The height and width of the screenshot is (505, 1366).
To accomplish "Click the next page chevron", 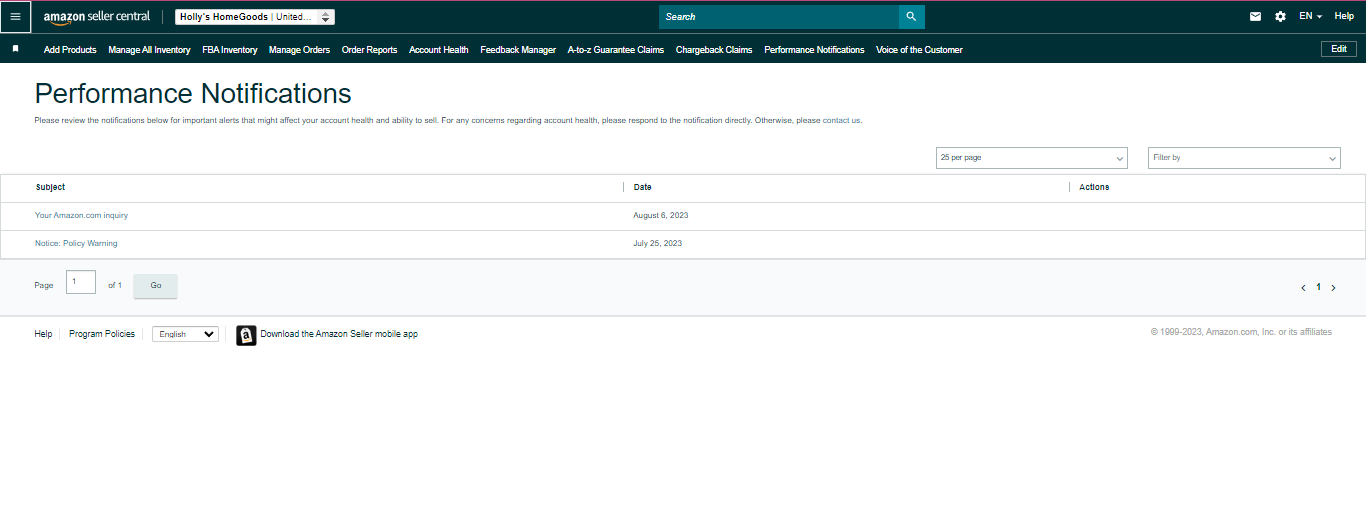I will [1333, 288].
